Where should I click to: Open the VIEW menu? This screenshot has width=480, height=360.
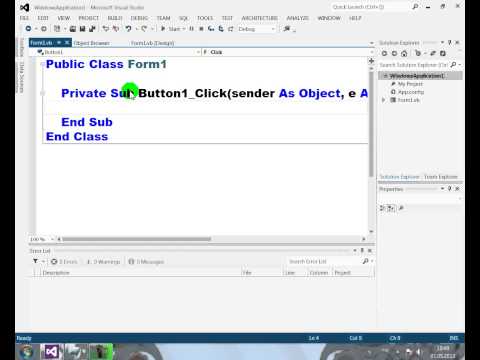[64, 18]
